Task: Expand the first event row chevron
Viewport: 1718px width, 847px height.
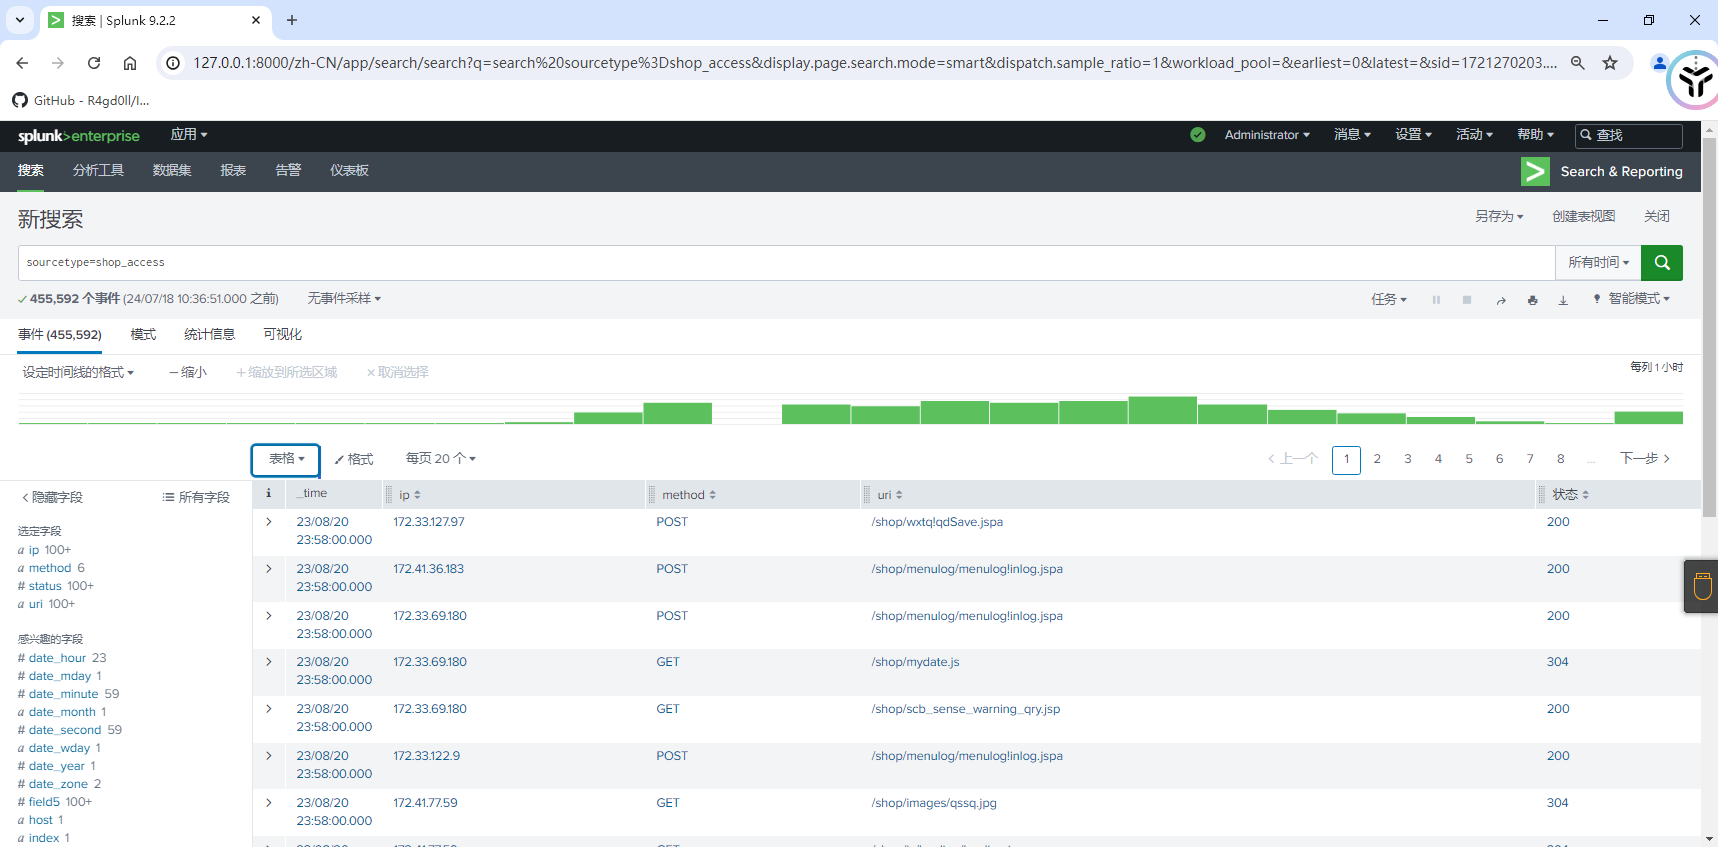Action: pyautogui.click(x=269, y=522)
